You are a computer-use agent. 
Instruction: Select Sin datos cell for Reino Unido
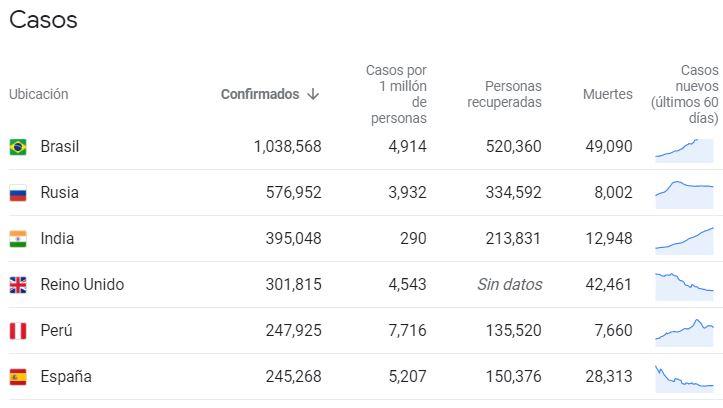[x=509, y=285]
